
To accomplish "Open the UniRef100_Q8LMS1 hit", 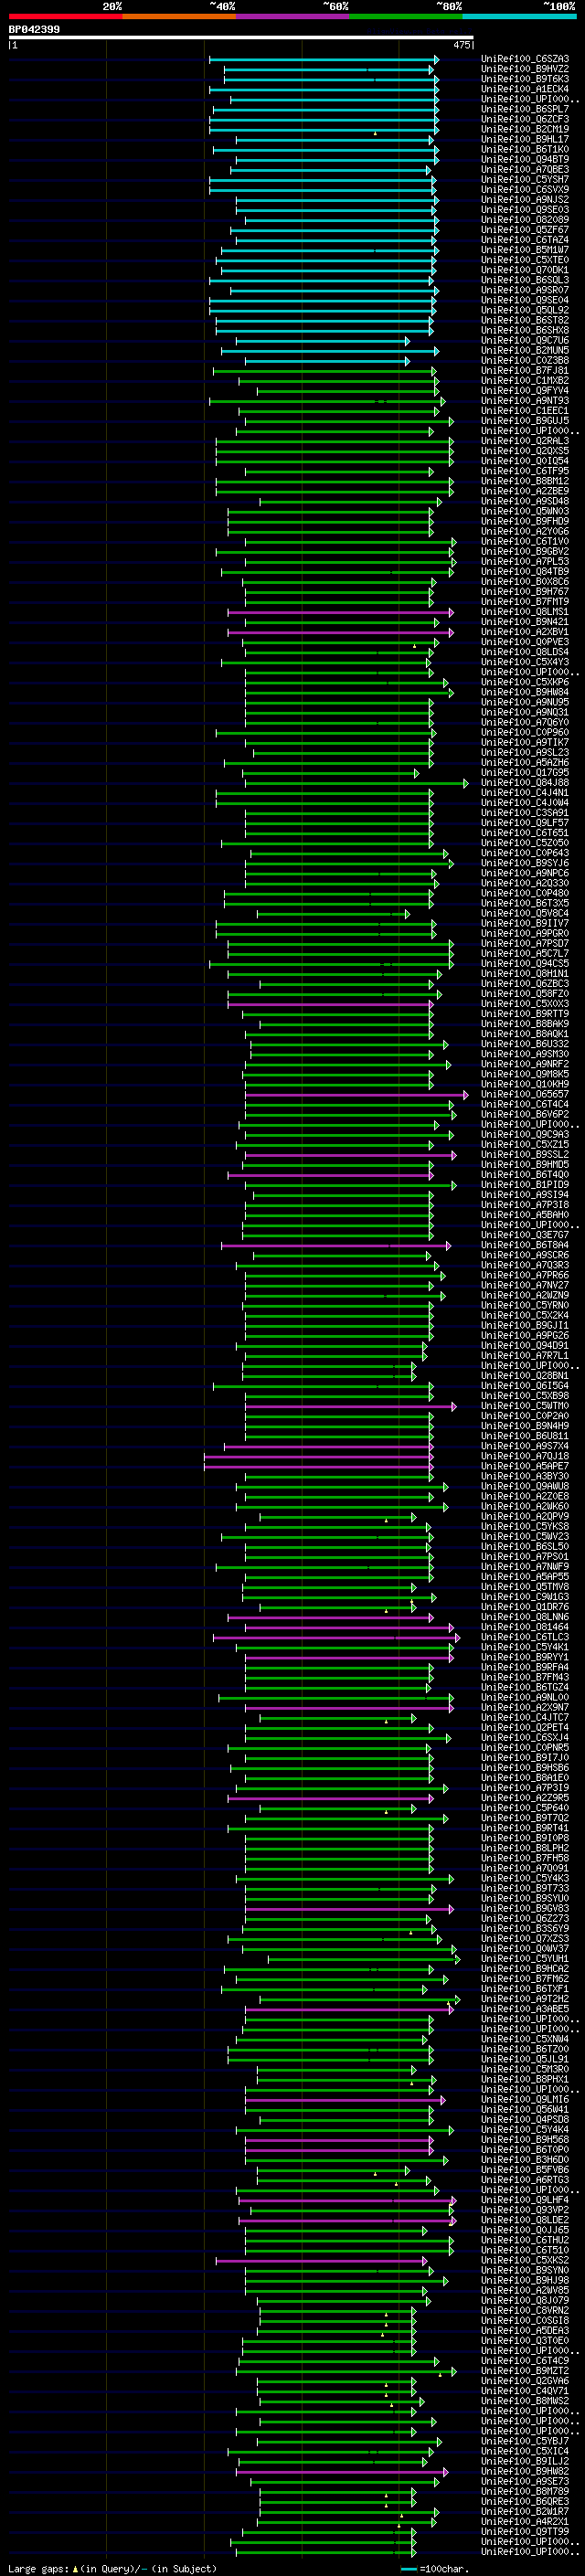I will point(525,612).
